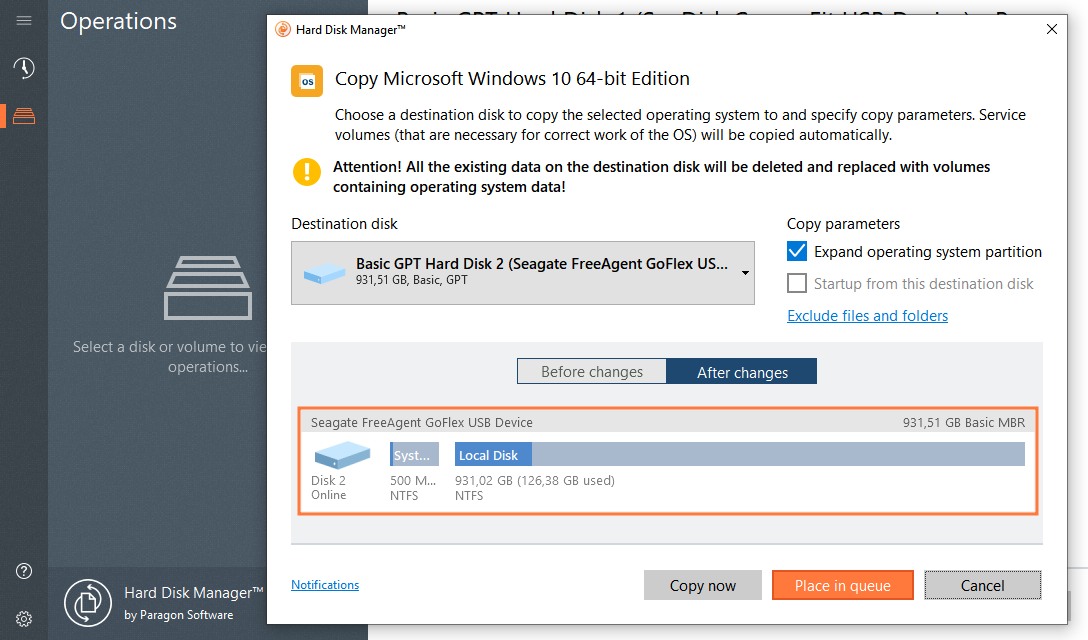Open the operations history panel
The height and width of the screenshot is (640, 1088).
tap(24, 70)
